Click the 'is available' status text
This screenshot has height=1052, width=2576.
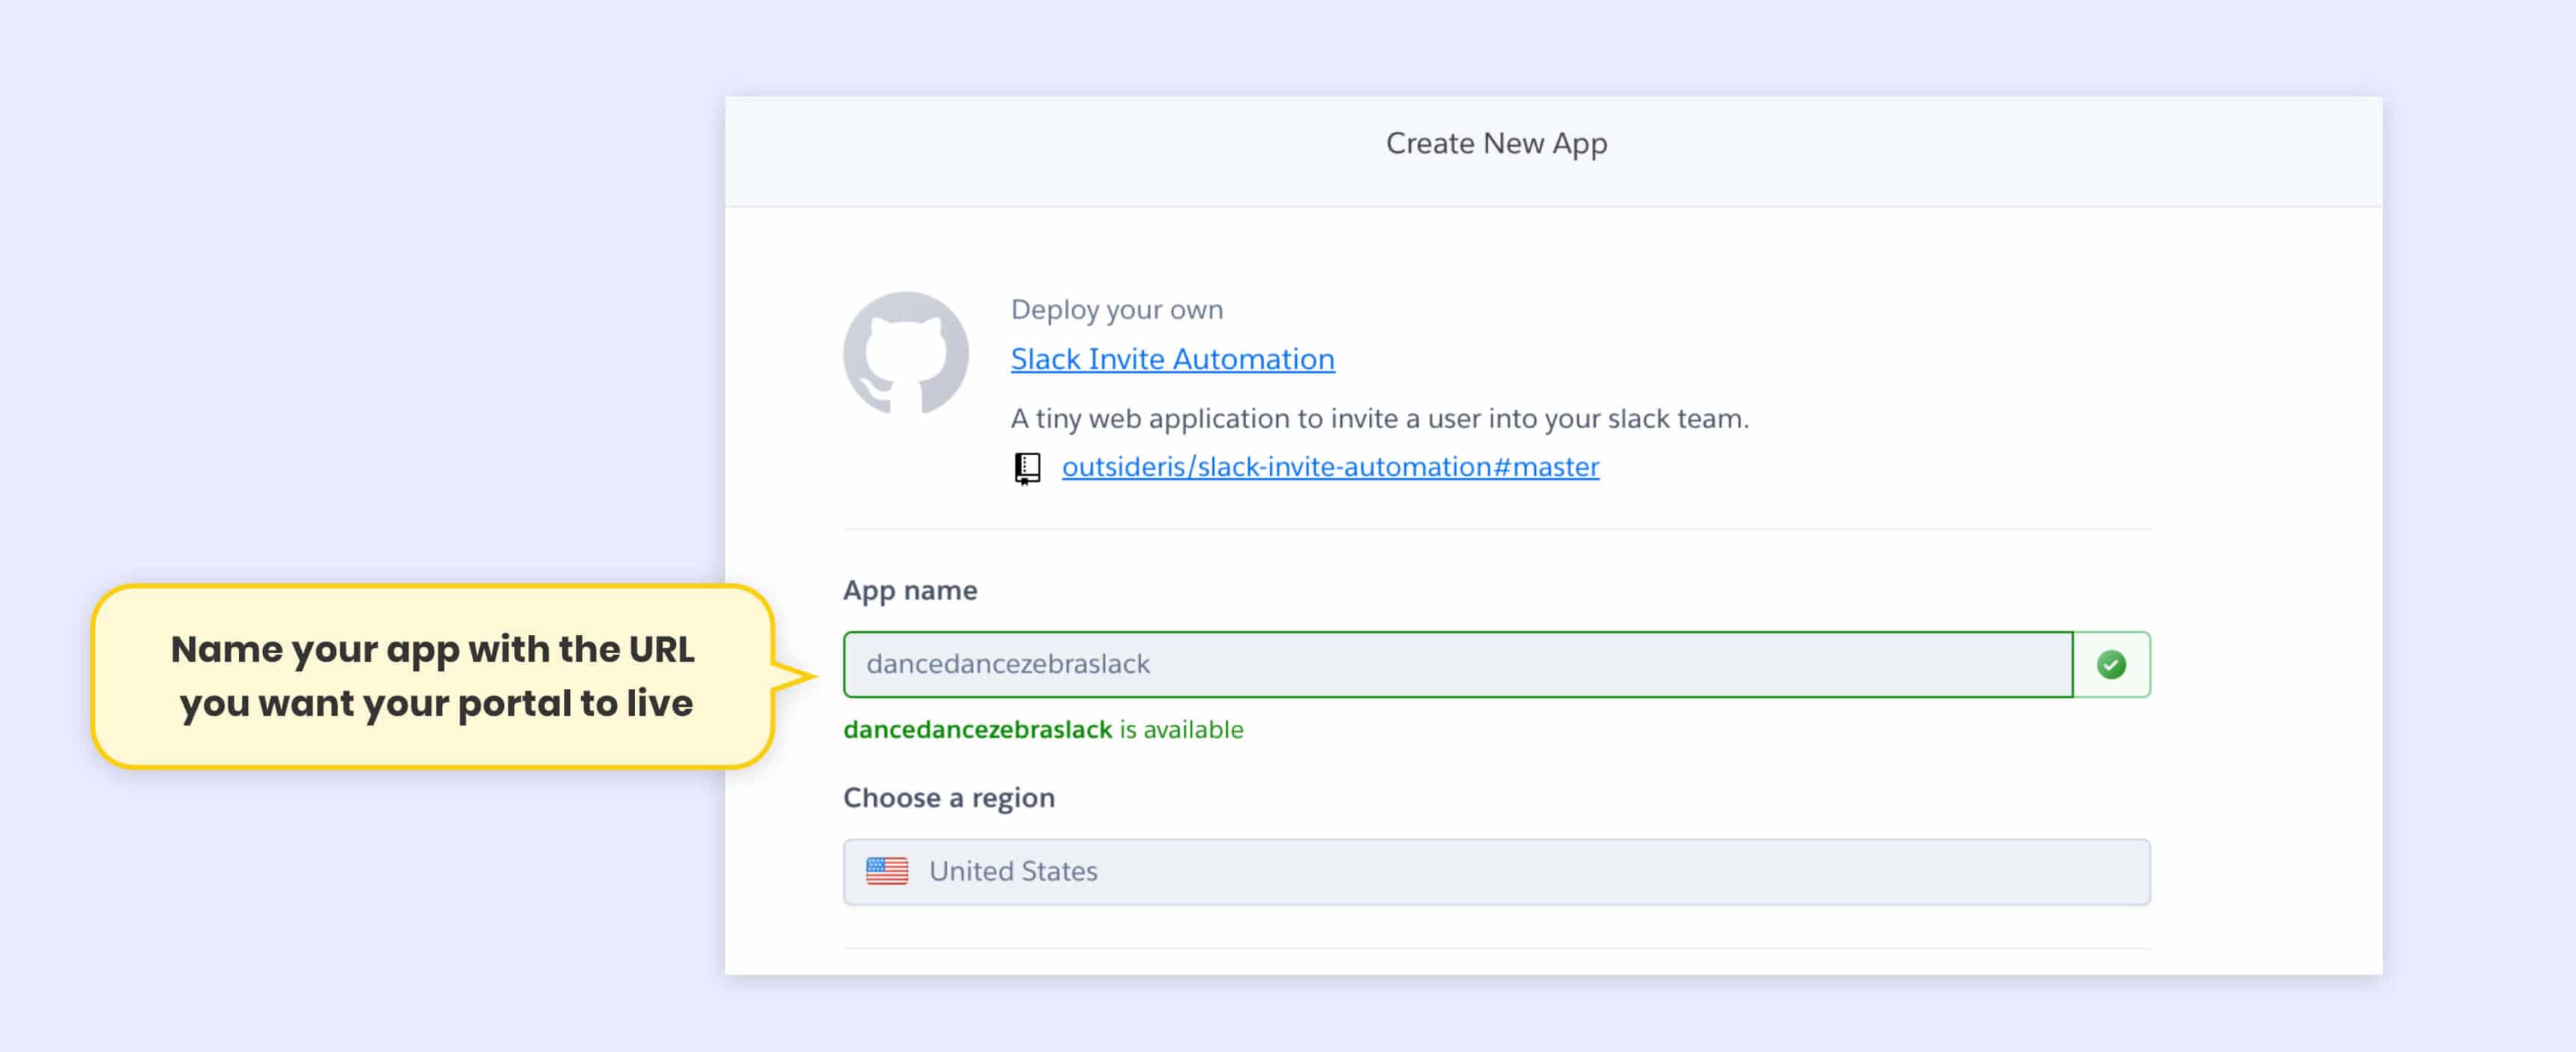tap(1181, 730)
